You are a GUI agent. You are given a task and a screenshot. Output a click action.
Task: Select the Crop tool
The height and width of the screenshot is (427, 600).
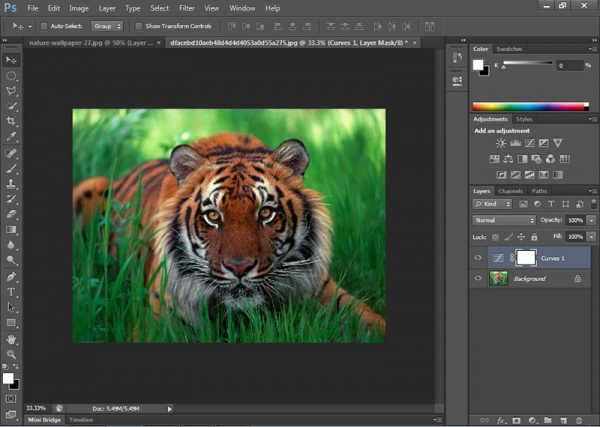(12, 121)
